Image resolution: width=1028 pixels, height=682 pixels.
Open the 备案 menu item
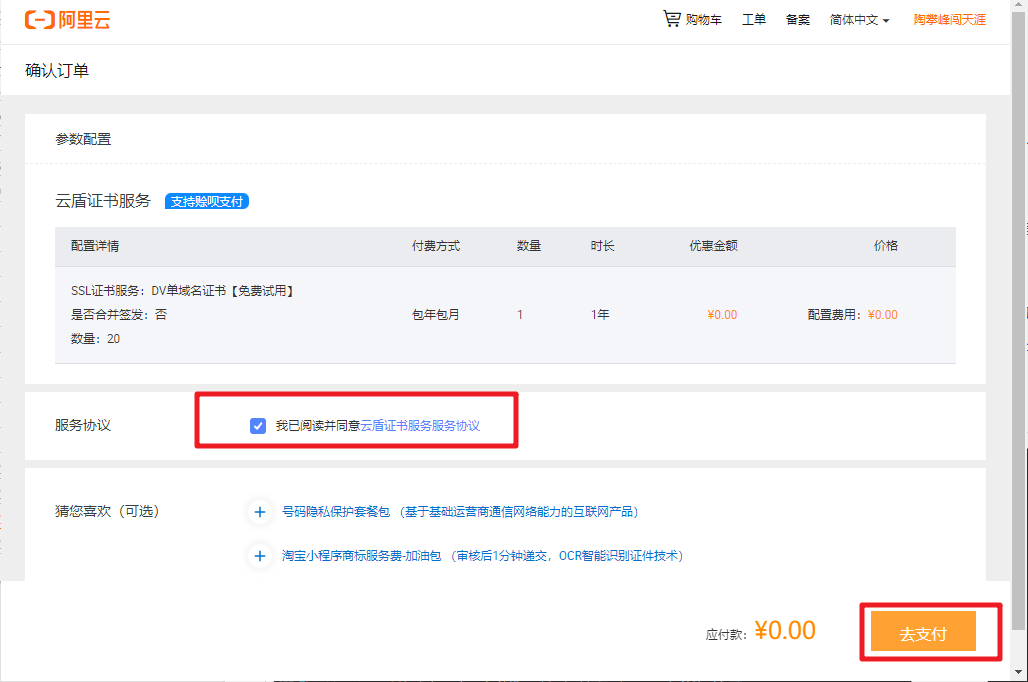[x=798, y=20]
